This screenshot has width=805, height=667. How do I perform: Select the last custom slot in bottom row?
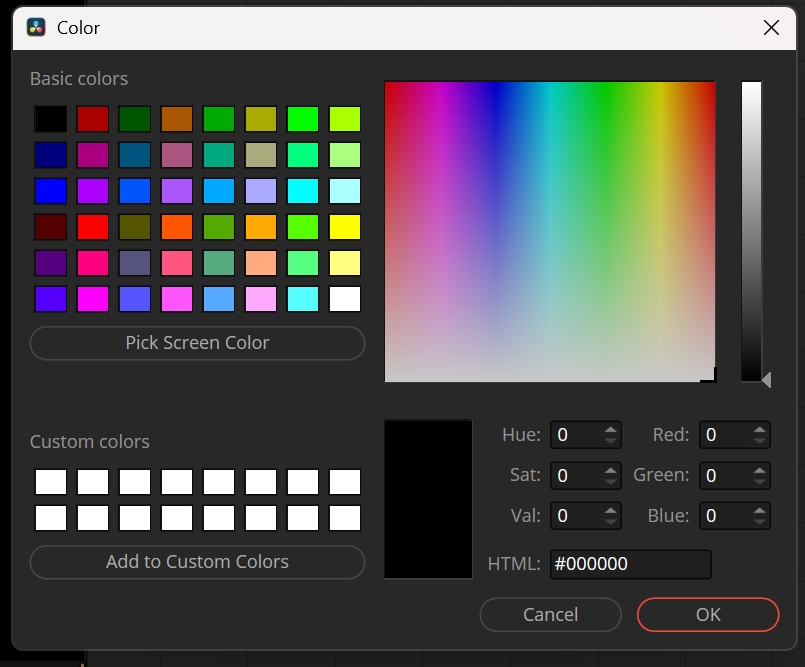coord(345,518)
